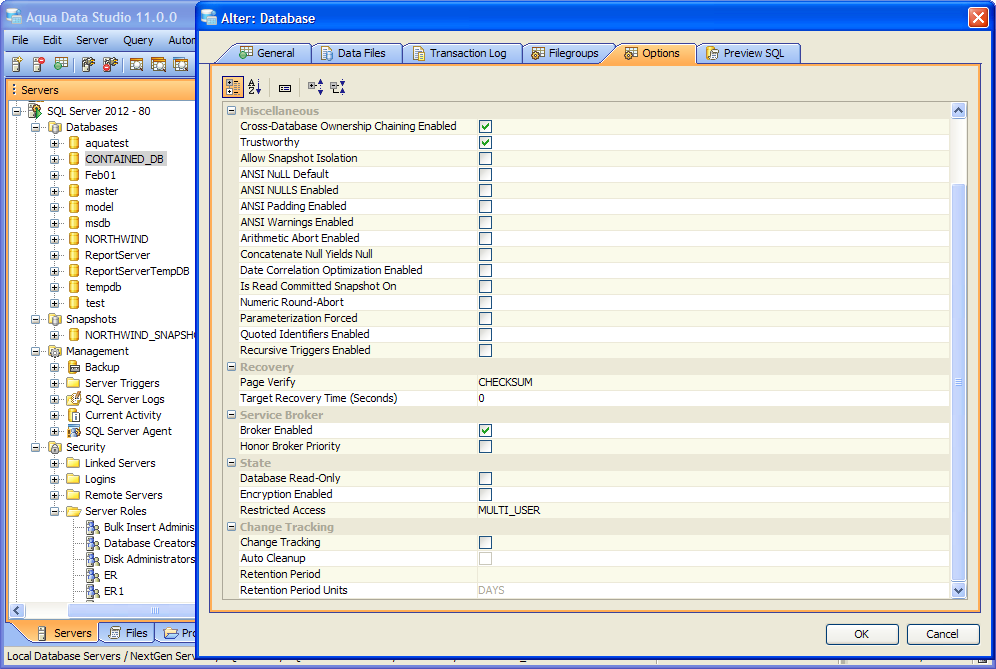Click the Security node icon

point(55,447)
